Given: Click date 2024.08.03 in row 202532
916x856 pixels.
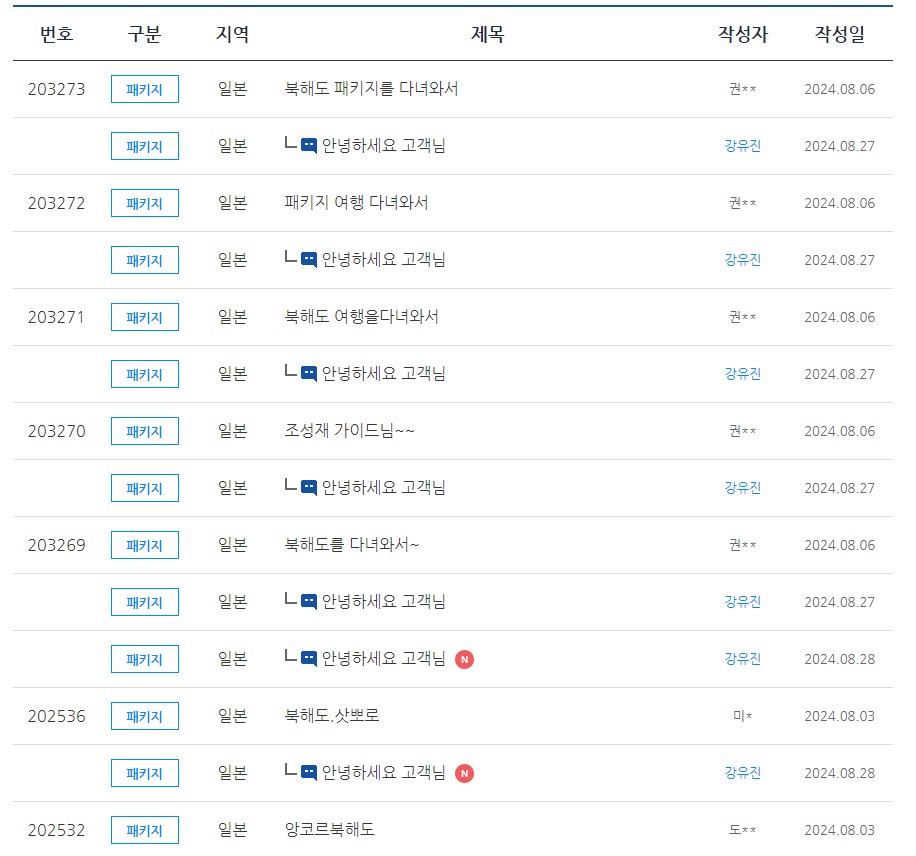Looking at the screenshot, I should [x=839, y=830].
